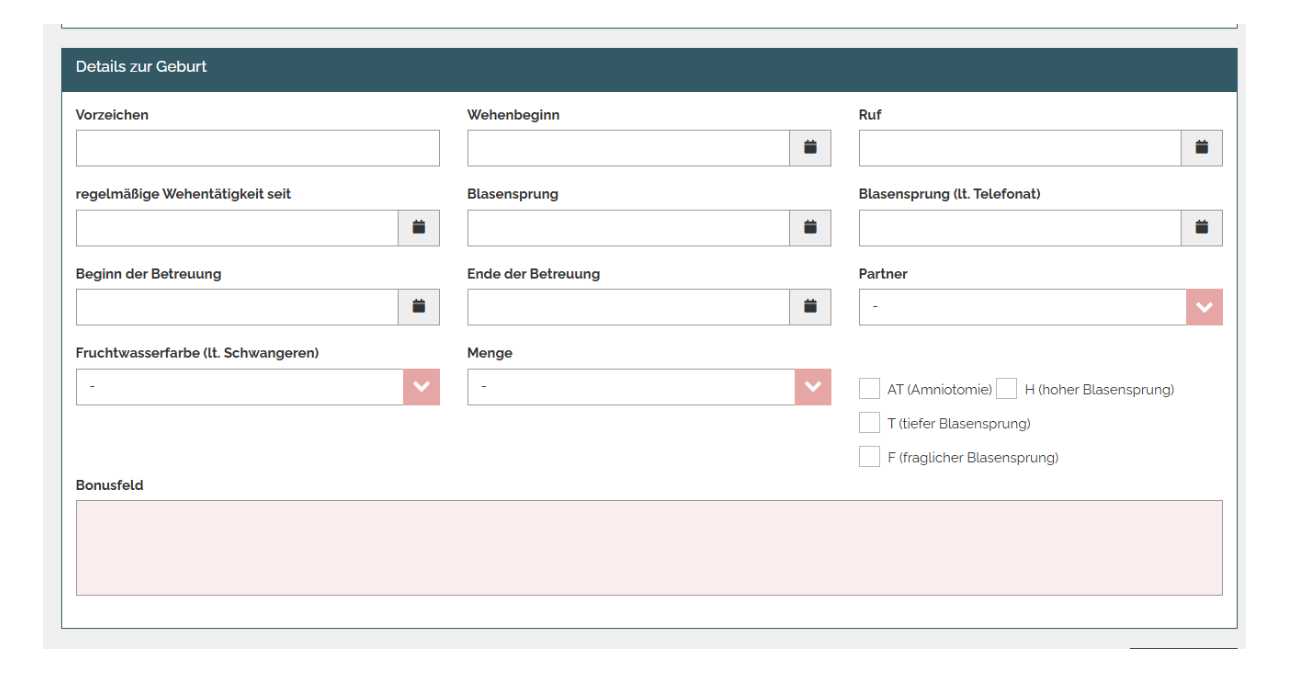The width and height of the screenshot is (1289, 673).
Task: Open the Beginn der Betreuung calendar
Action: click(420, 307)
